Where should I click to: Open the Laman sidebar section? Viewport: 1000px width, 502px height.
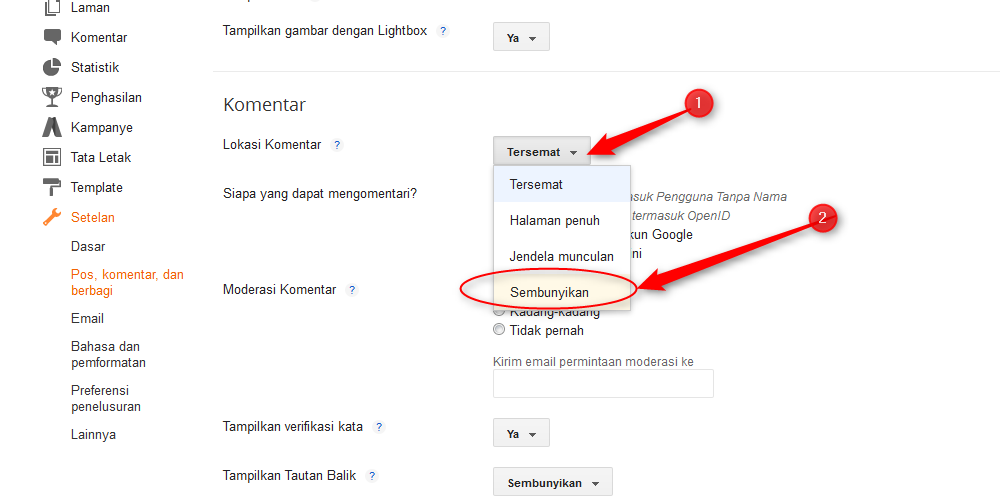coord(90,8)
